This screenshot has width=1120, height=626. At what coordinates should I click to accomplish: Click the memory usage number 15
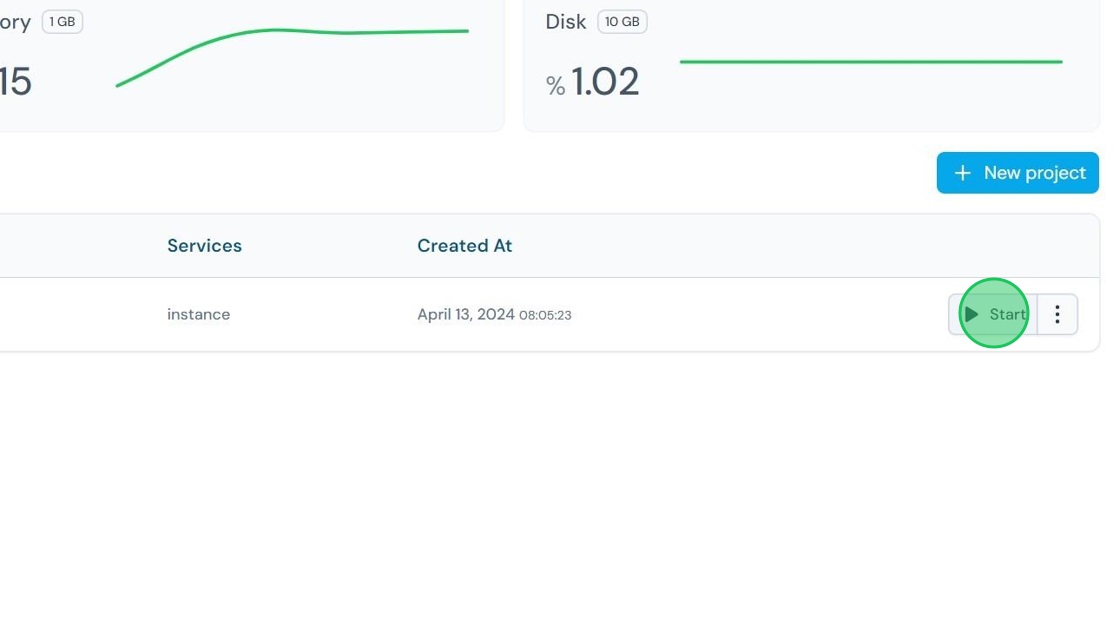tap(15, 82)
